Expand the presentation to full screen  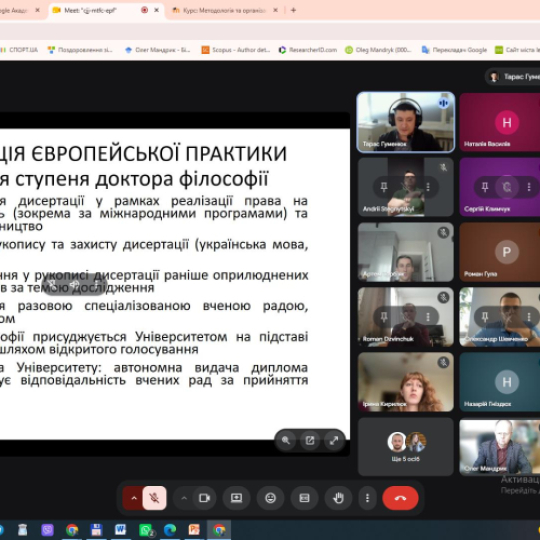click(x=334, y=440)
